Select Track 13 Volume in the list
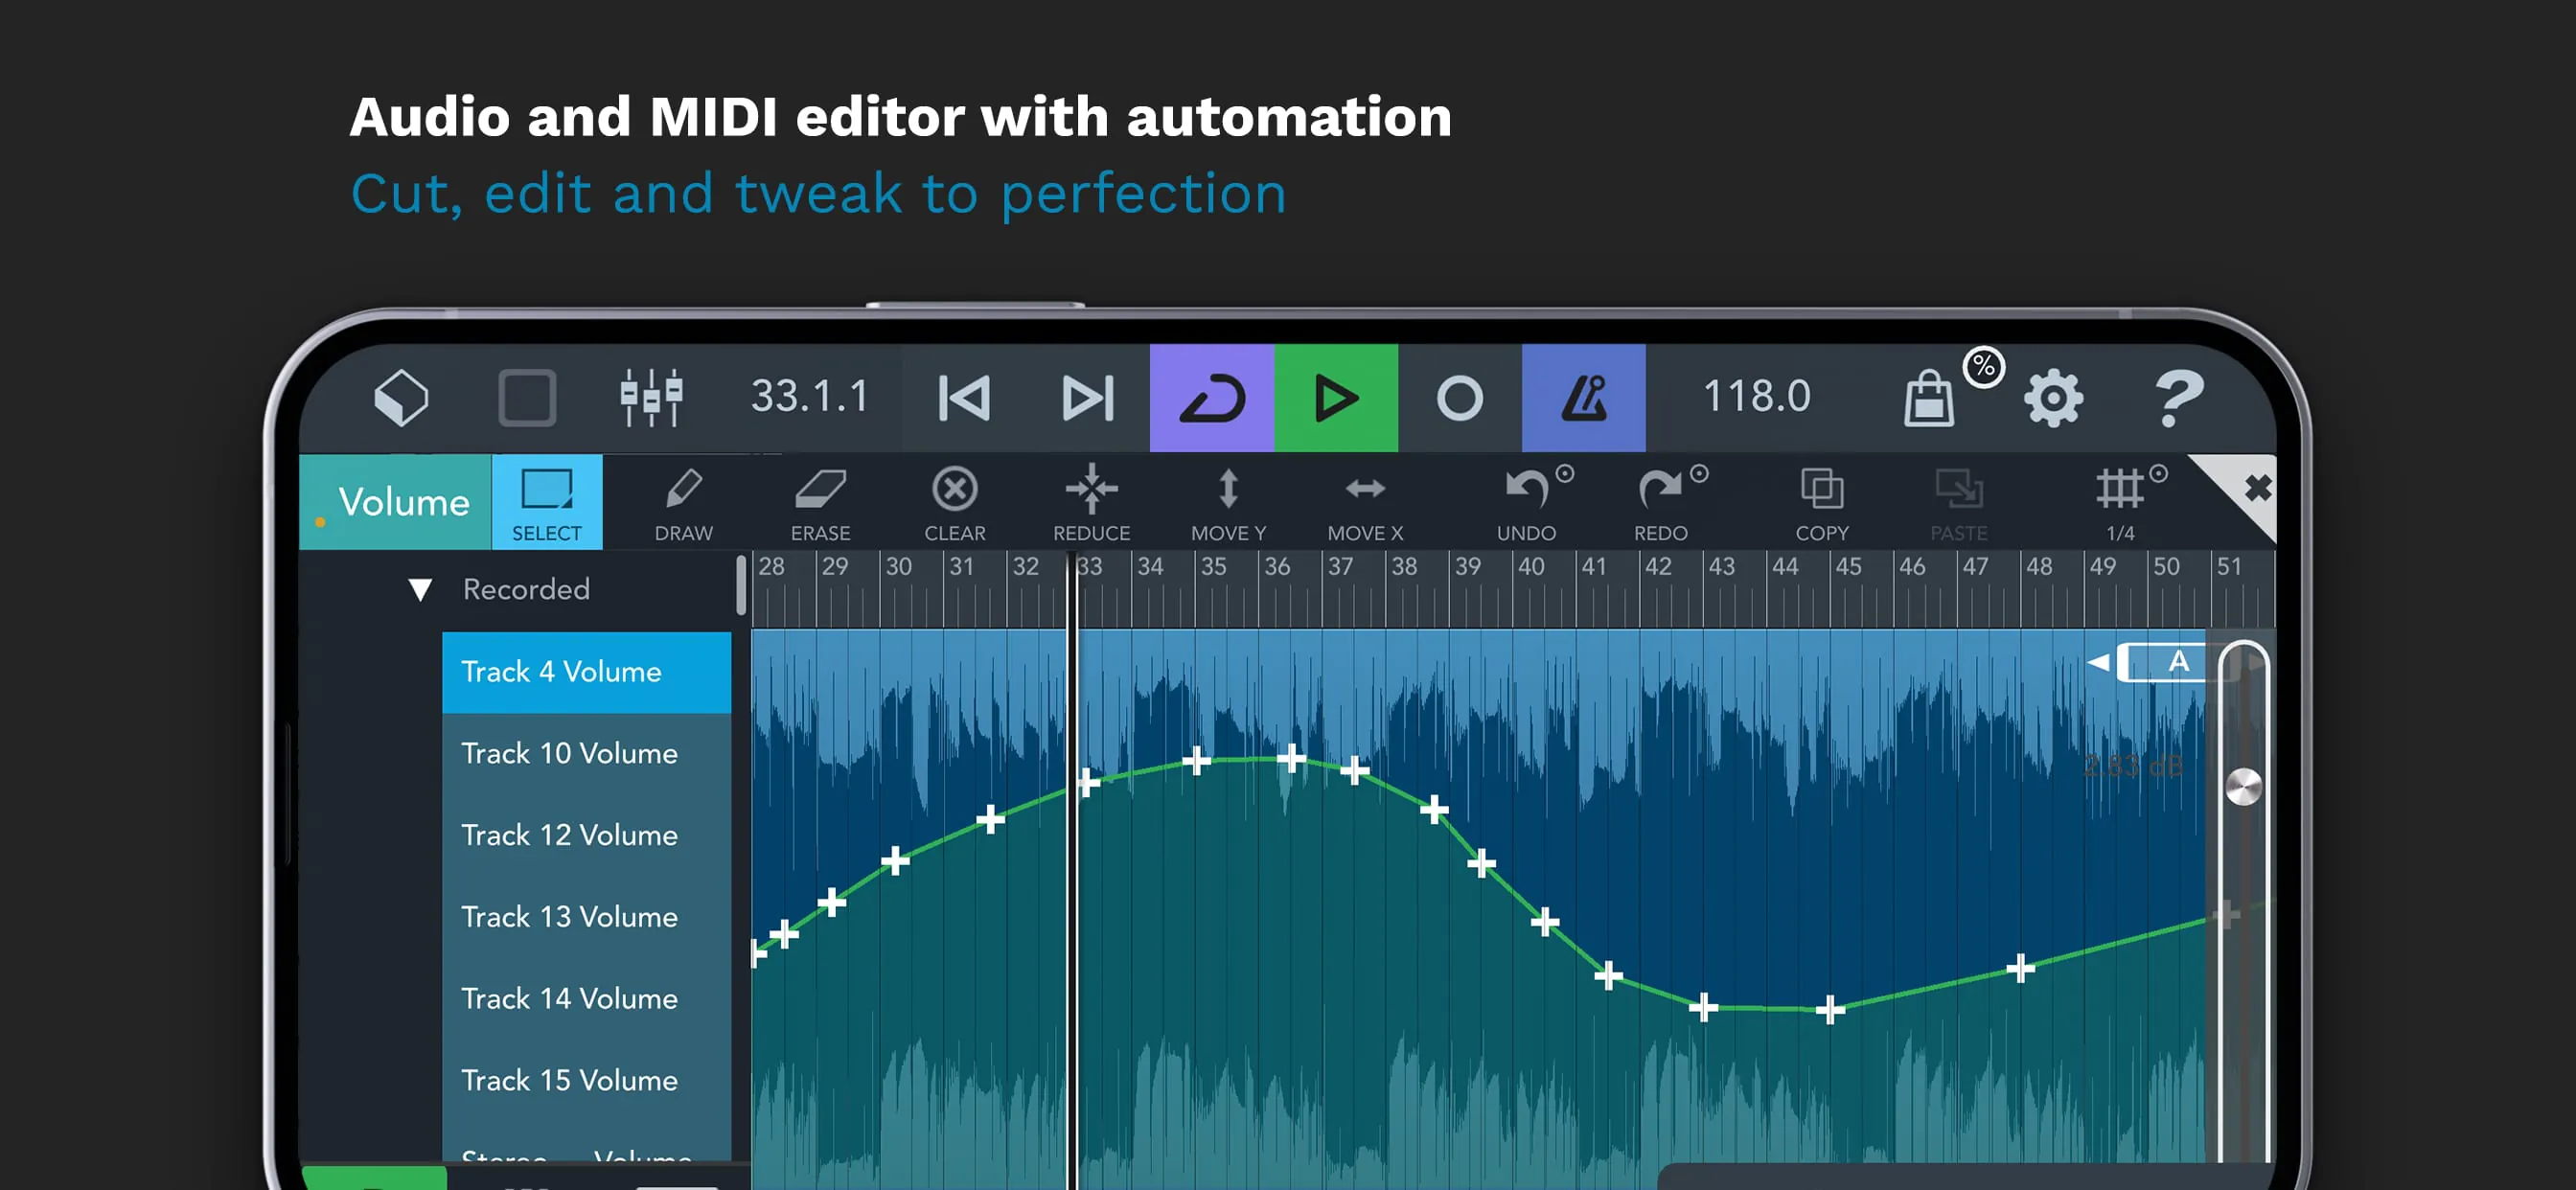This screenshot has width=2576, height=1190. [569, 917]
